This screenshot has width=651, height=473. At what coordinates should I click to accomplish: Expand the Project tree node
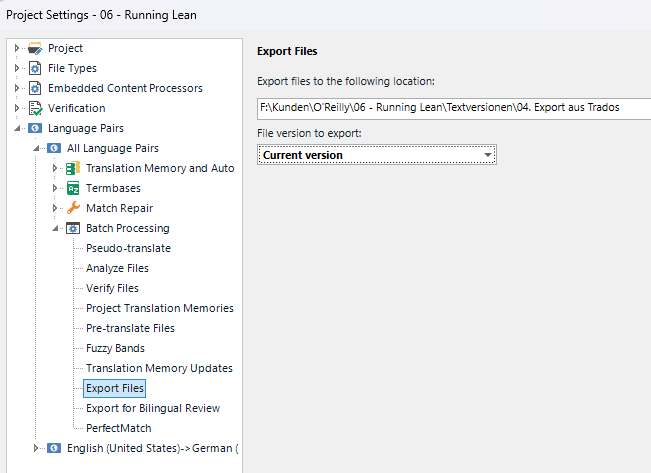[17, 48]
